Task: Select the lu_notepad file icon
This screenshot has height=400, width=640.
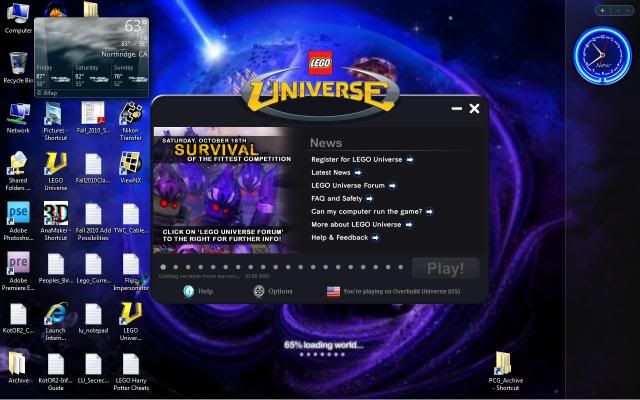Action: [93, 318]
